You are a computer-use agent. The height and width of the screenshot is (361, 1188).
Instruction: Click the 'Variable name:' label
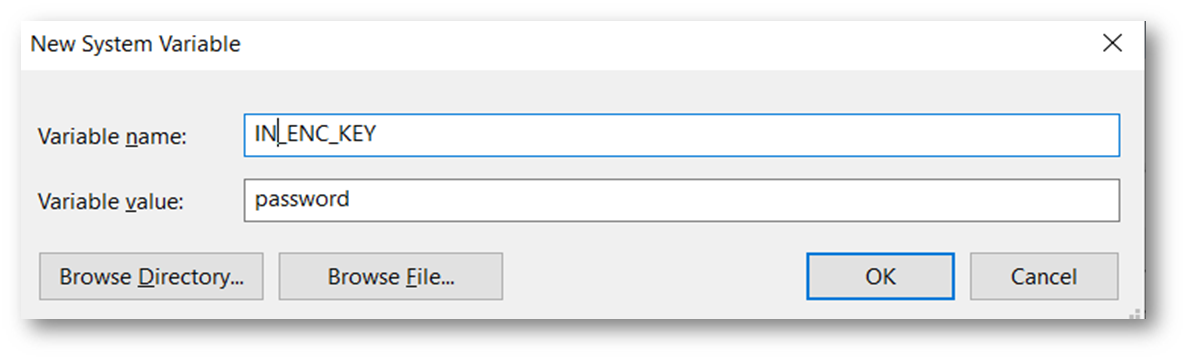[112, 137]
